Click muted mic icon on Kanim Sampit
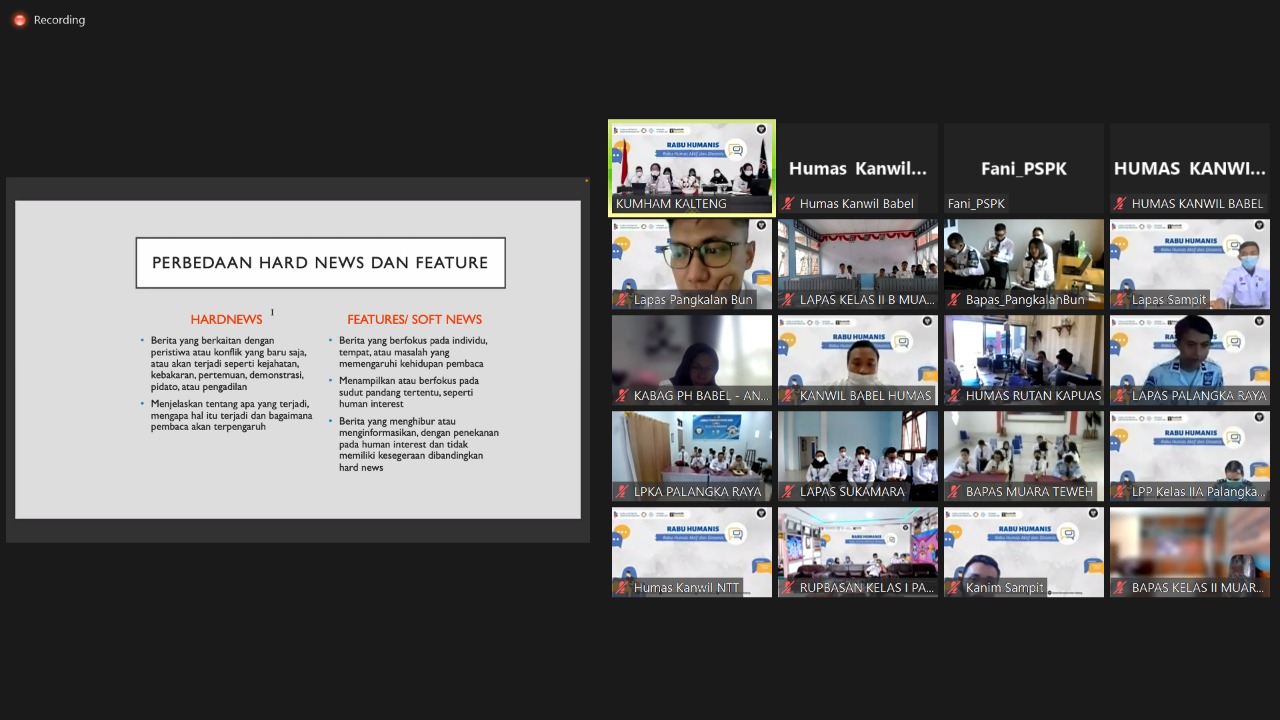Viewport: 1280px width, 720px height. point(955,588)
